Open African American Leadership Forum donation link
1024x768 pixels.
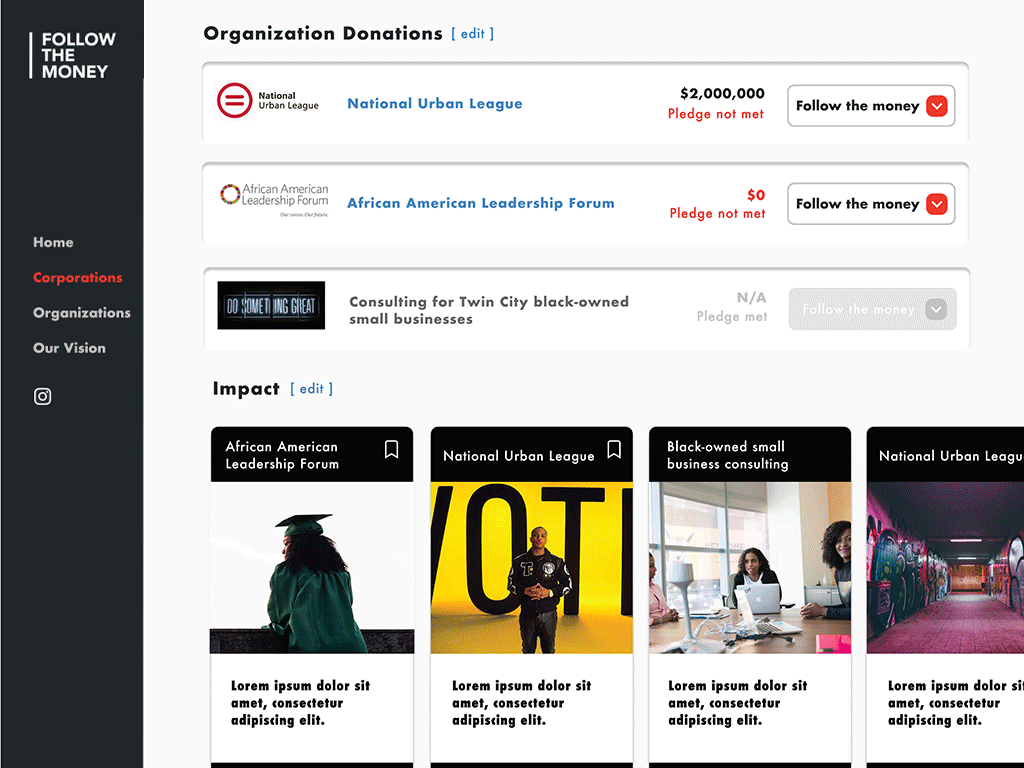click(x=481, y=203)
